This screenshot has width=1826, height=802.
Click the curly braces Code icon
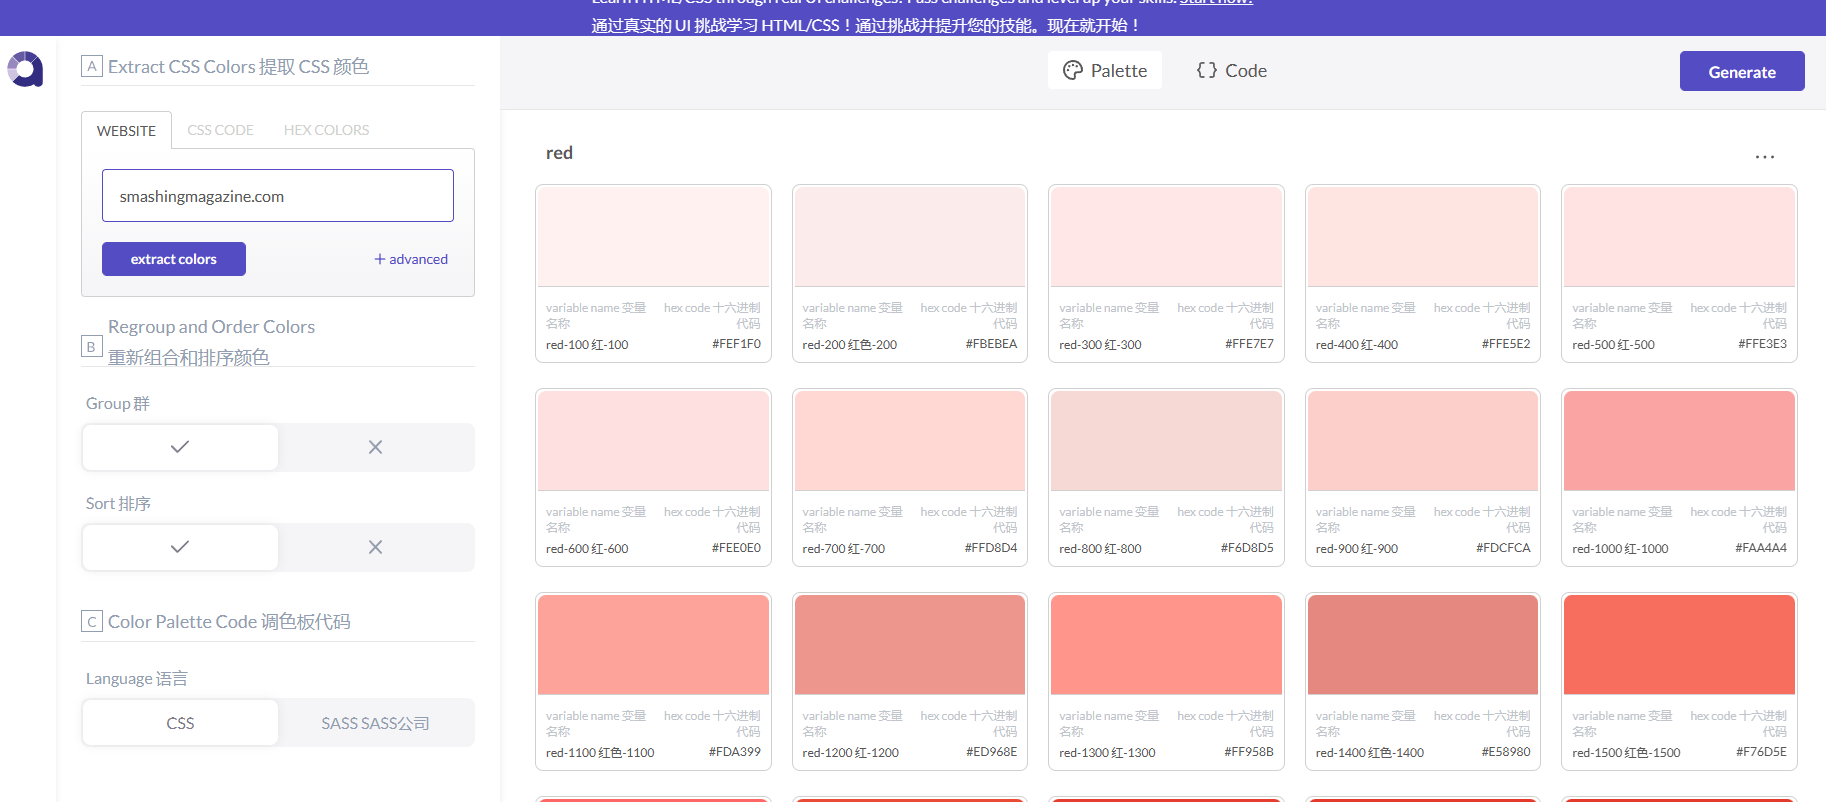pos(1207,71)
